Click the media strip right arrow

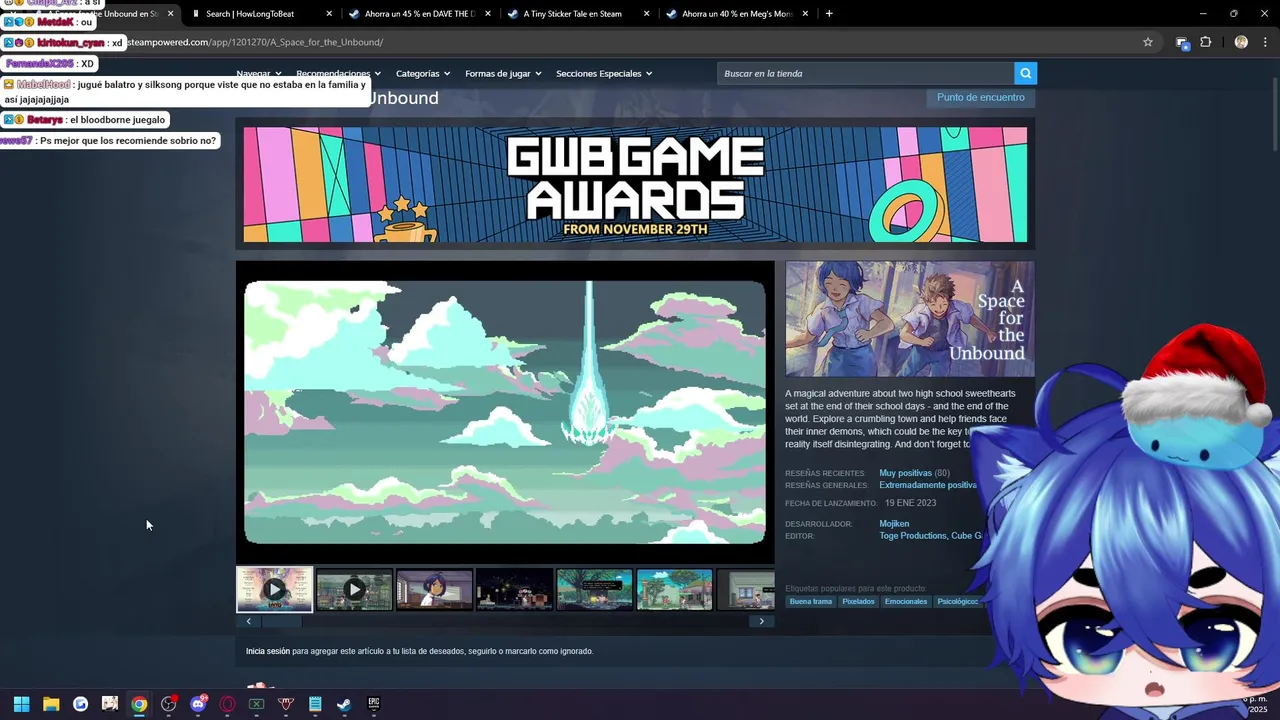(761, 621)
